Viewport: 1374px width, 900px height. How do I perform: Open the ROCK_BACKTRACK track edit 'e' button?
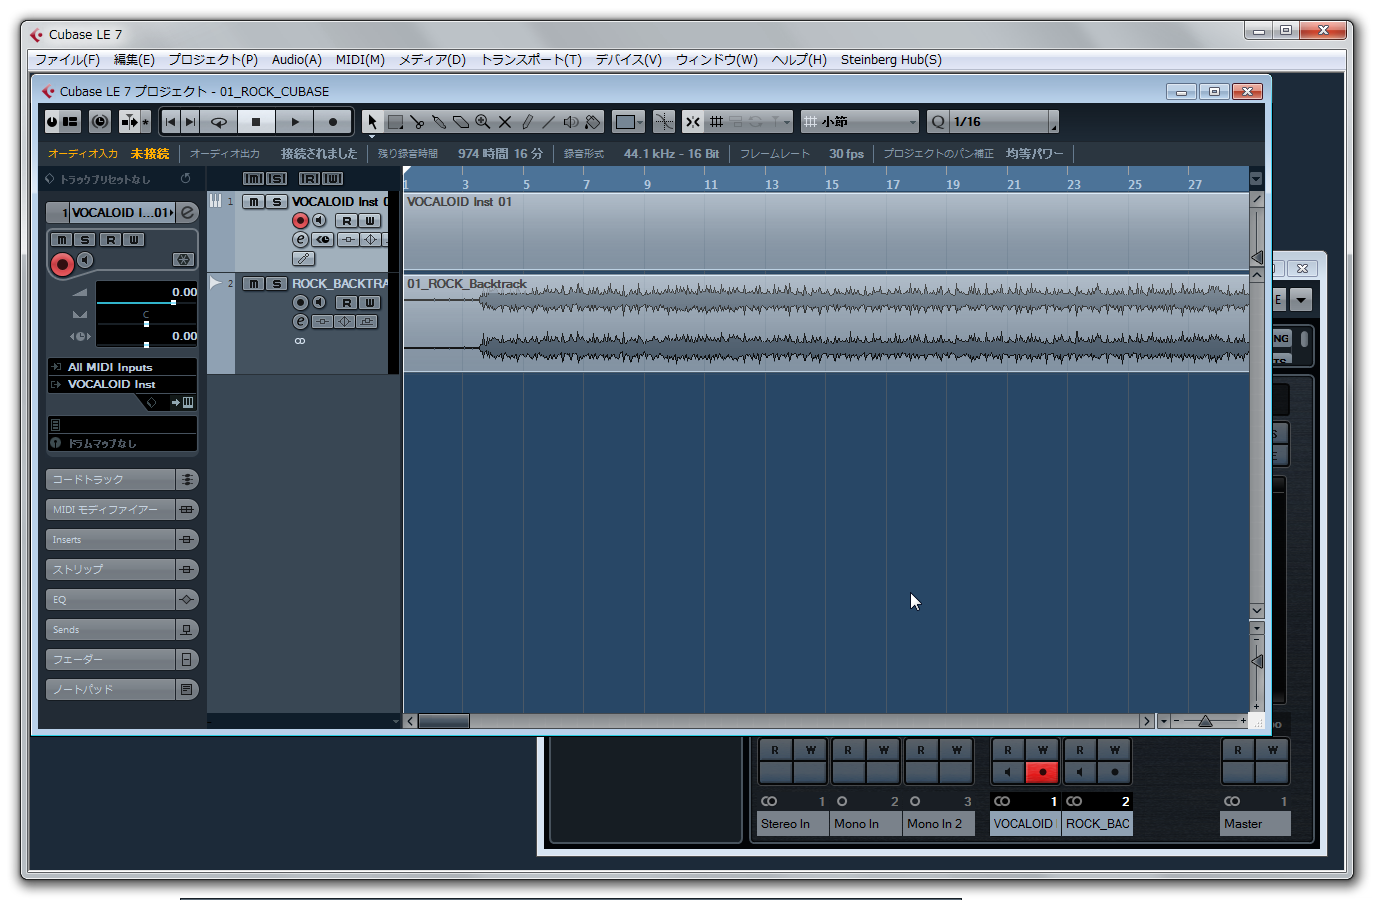click(x=300, y=322)
